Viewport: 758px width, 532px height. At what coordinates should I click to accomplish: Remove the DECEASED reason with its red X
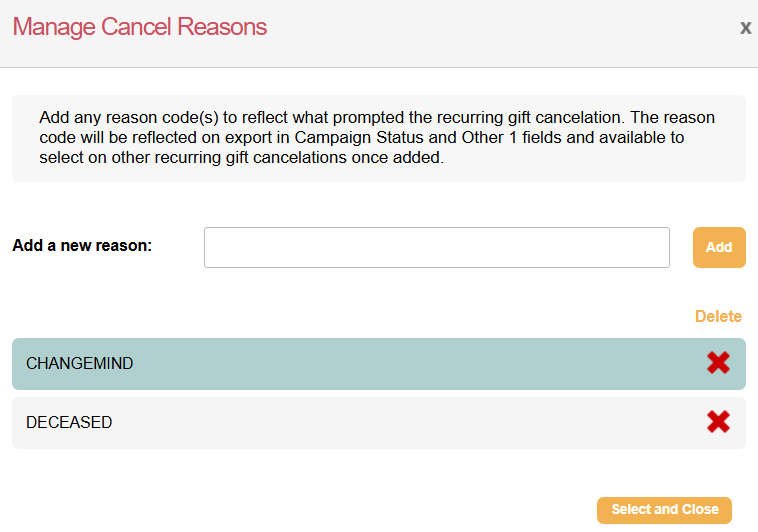718,422
